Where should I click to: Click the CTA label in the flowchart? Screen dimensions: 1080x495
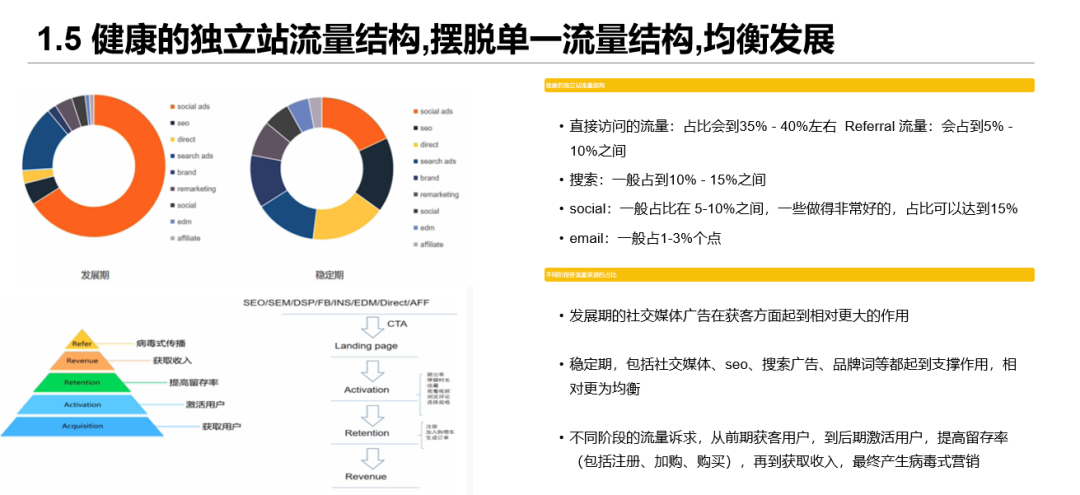point(396,324)
